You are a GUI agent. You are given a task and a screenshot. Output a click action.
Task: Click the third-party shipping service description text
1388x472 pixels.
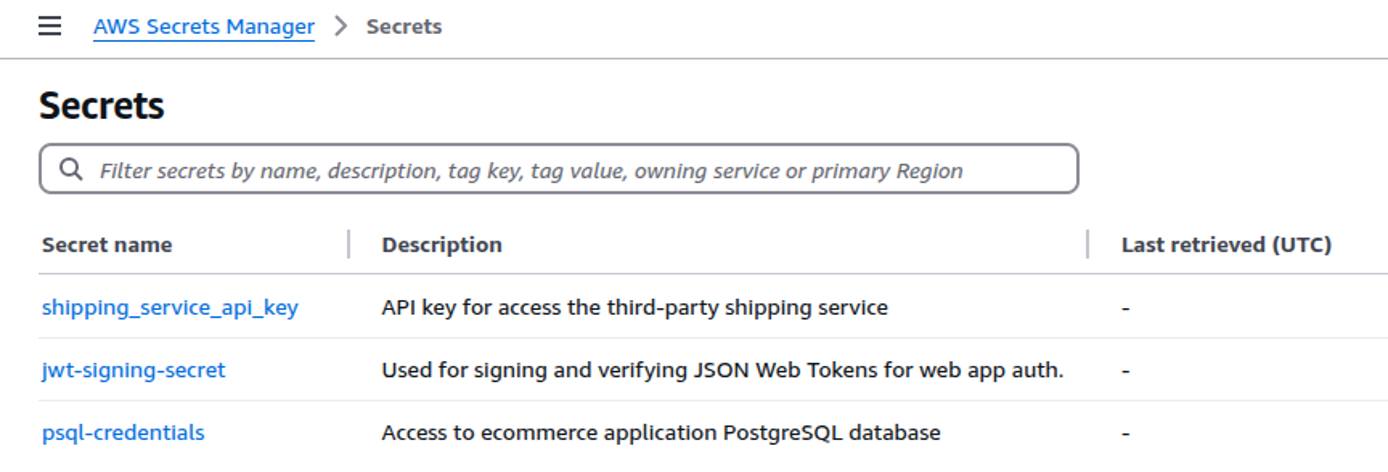tap(634, 308)
